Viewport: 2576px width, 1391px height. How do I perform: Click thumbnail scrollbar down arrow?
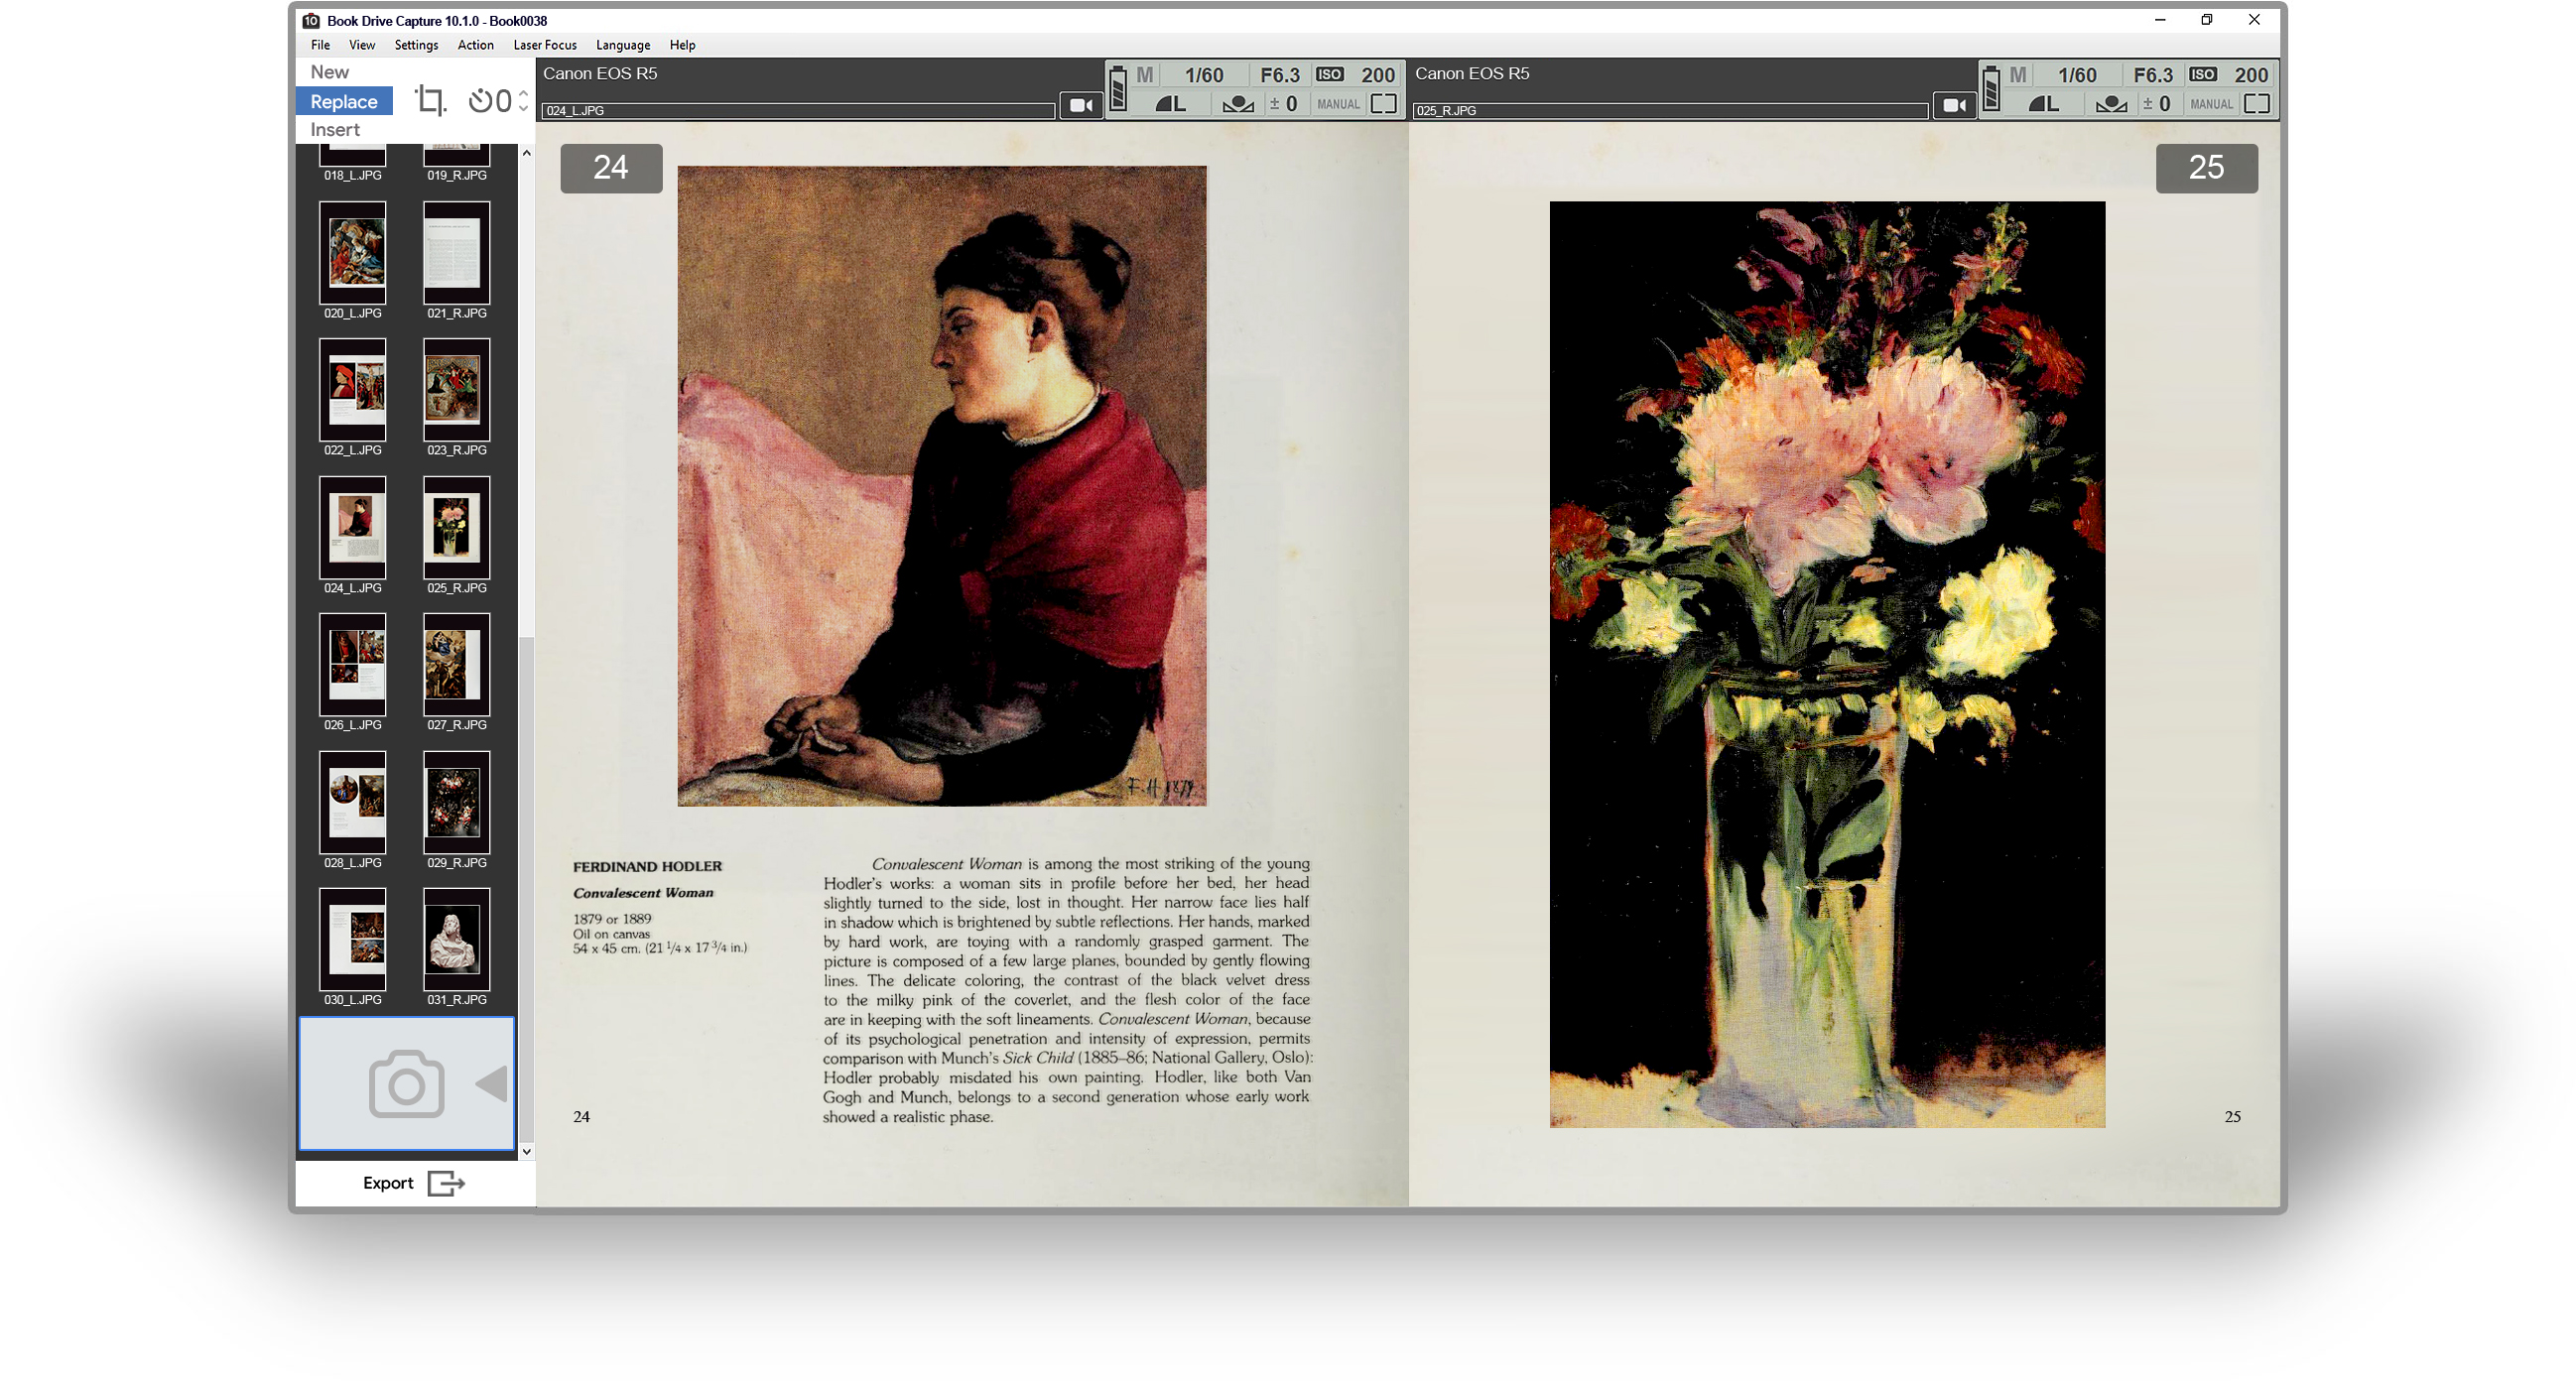point(527,1152)
